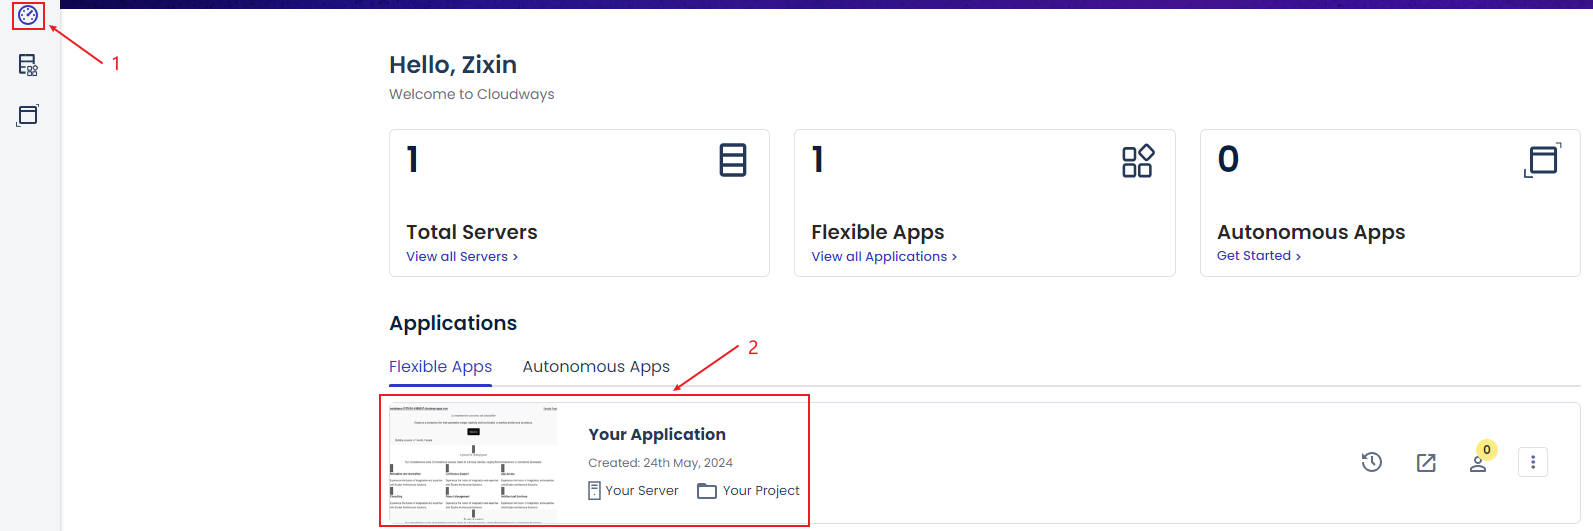Screen dimensions: 1593x531
Task: Open the application history clock icon
Action: point(1372,462)
